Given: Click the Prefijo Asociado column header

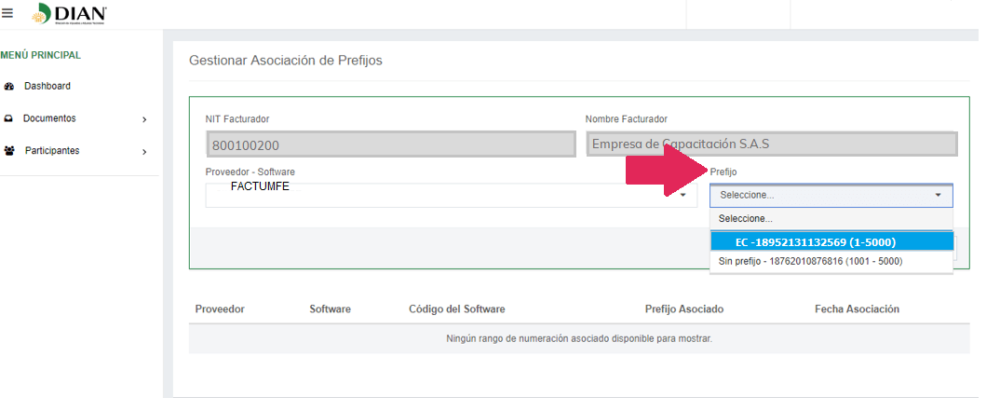Looking at the screenshot, I should pos(684,309).
